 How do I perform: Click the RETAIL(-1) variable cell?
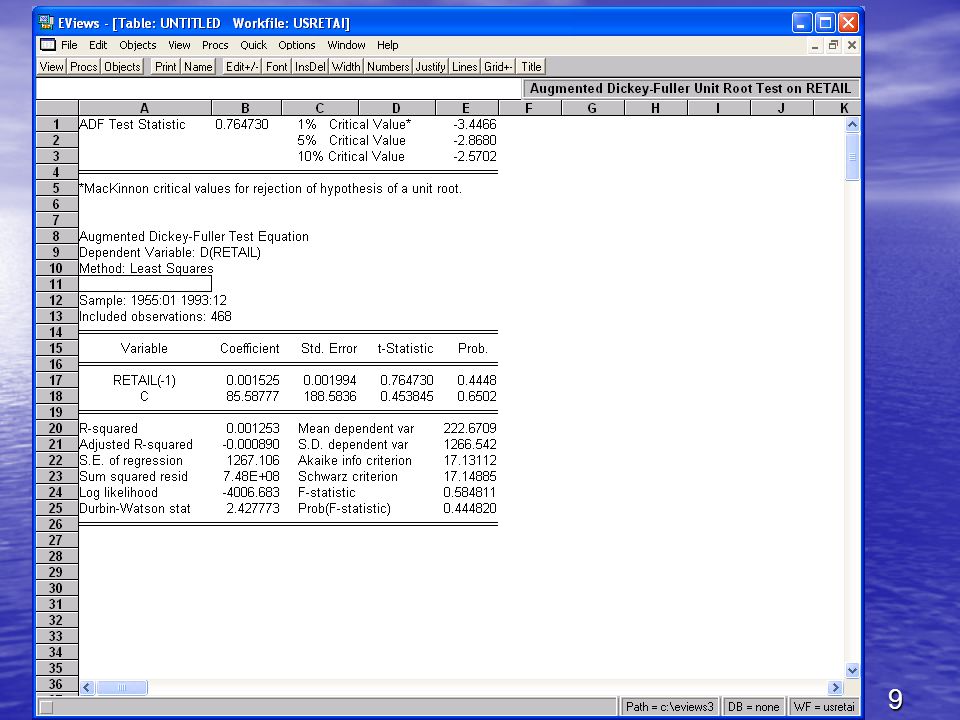click(144, 380)
